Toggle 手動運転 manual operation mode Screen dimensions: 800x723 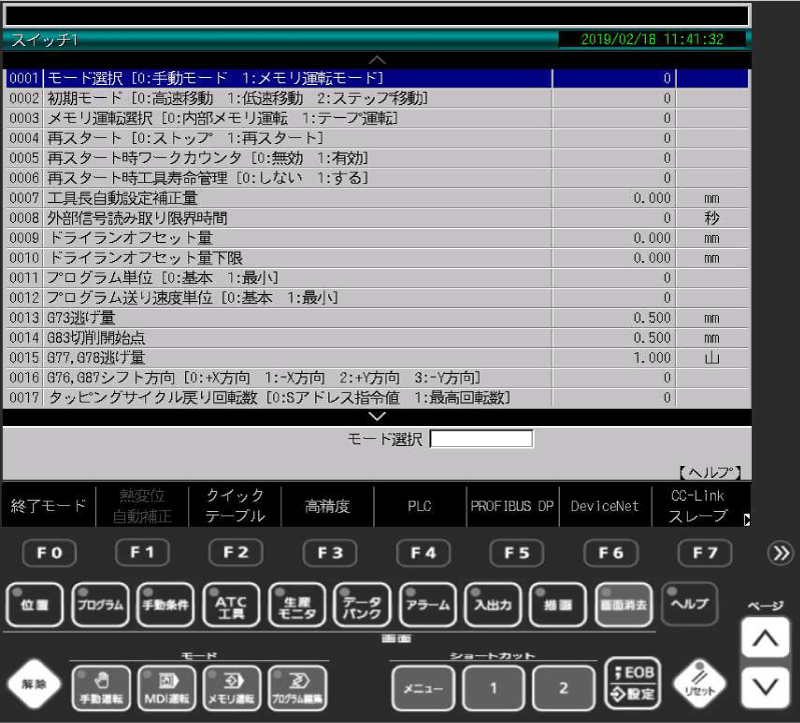point(100,687)
